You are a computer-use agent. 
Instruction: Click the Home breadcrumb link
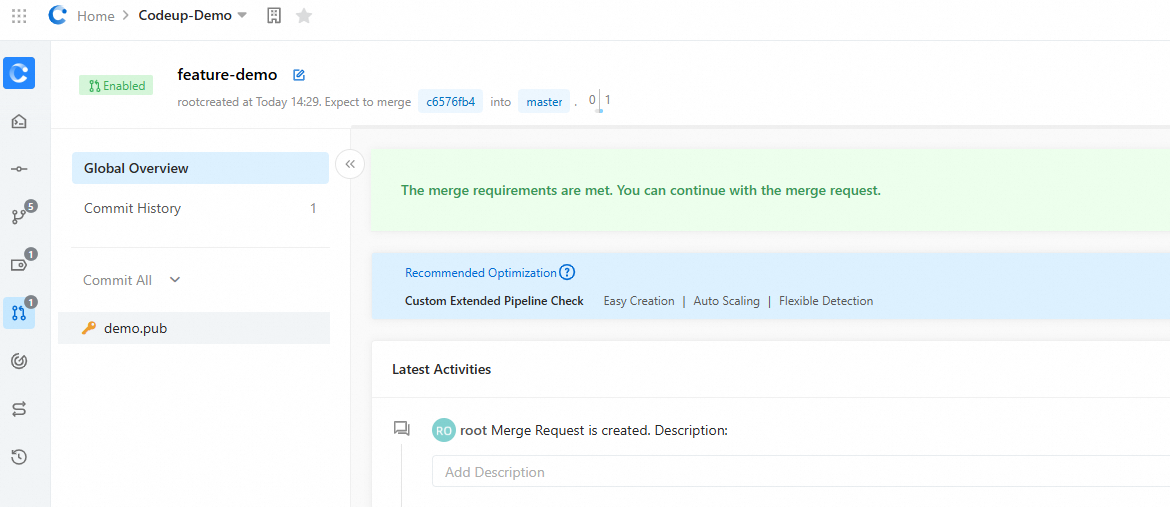(x=95, y=16)
